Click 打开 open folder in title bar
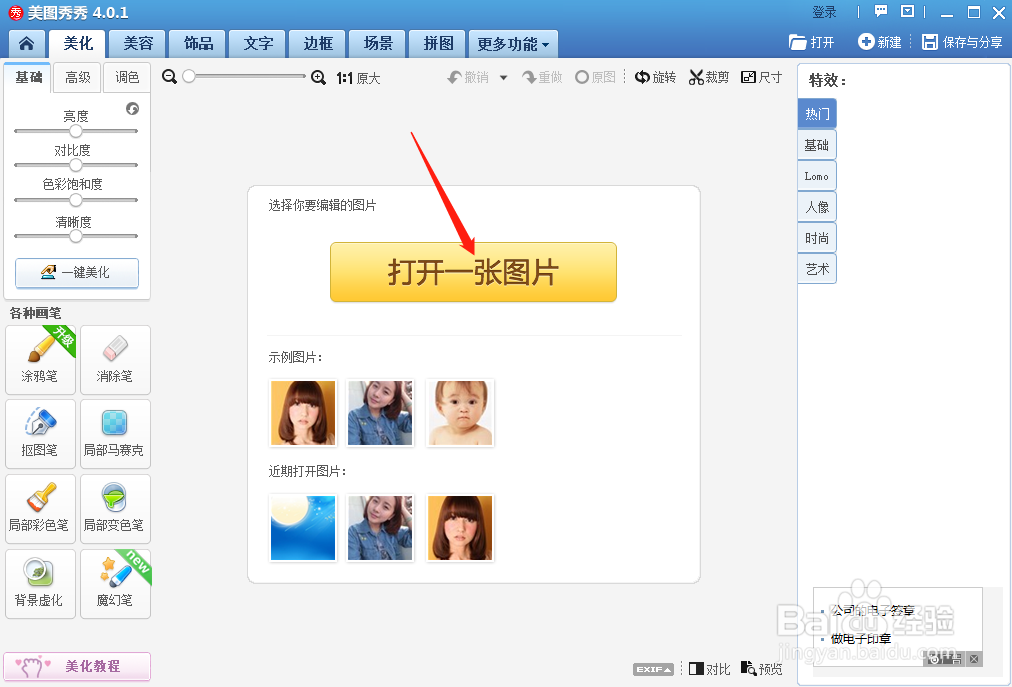Screen dimensions: 1012x687 coord(811,42)
